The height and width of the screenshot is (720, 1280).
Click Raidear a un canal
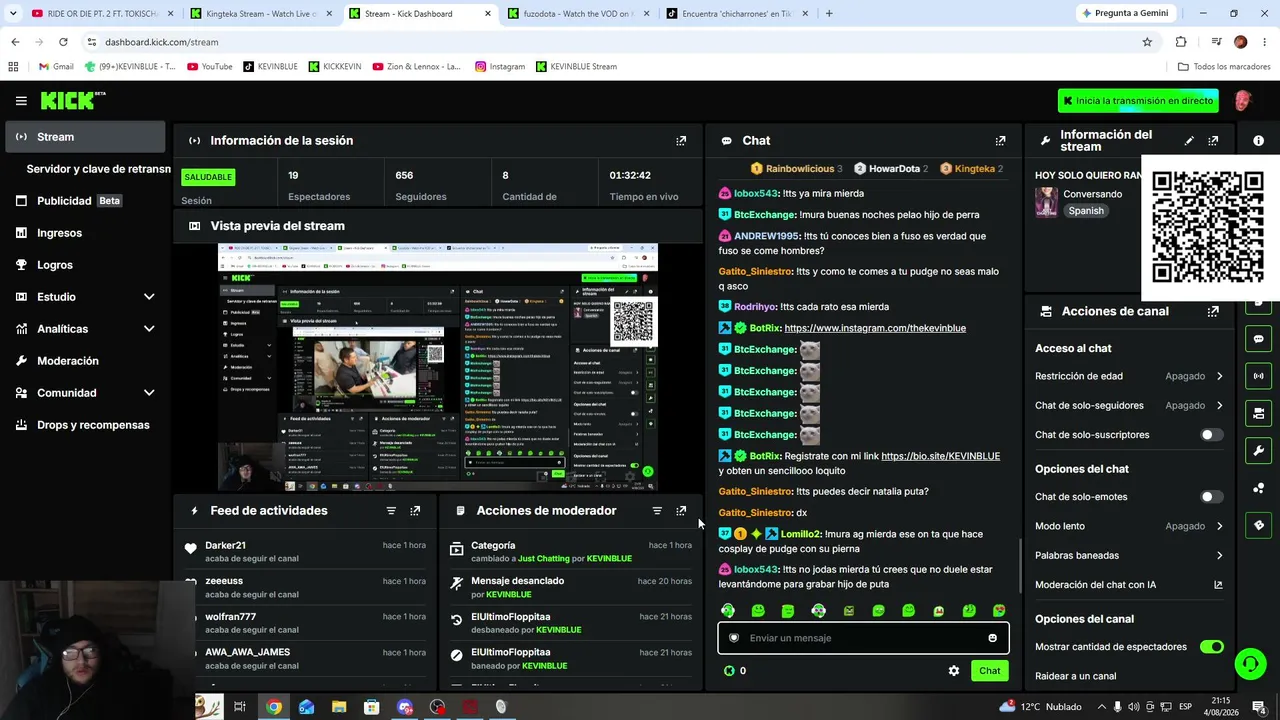coord(1075,676)
